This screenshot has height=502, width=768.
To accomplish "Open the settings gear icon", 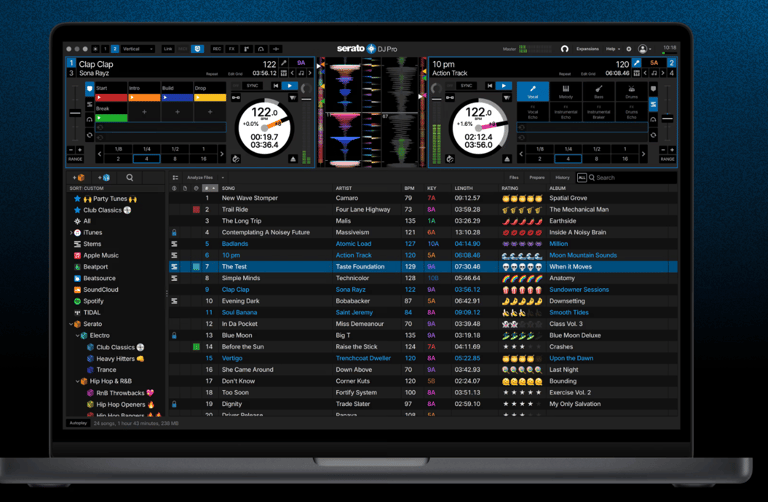I will [x=629, y=49].
